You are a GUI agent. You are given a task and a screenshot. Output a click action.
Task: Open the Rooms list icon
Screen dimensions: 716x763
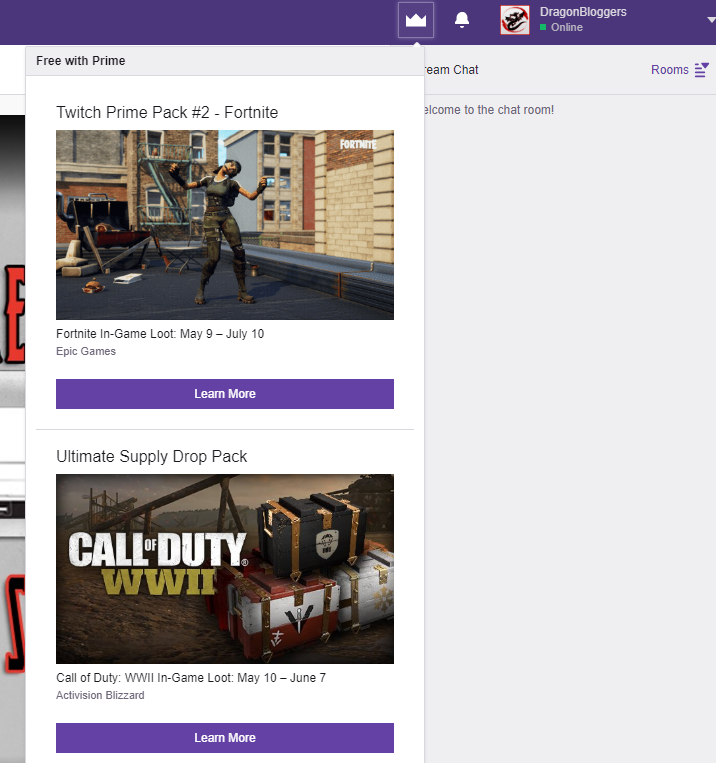[701, 70]
